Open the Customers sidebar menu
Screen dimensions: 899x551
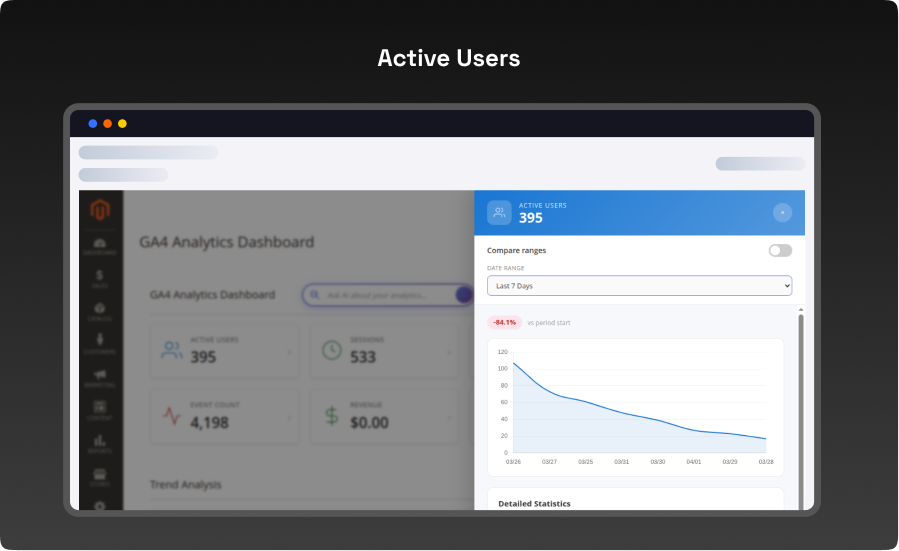100,344
